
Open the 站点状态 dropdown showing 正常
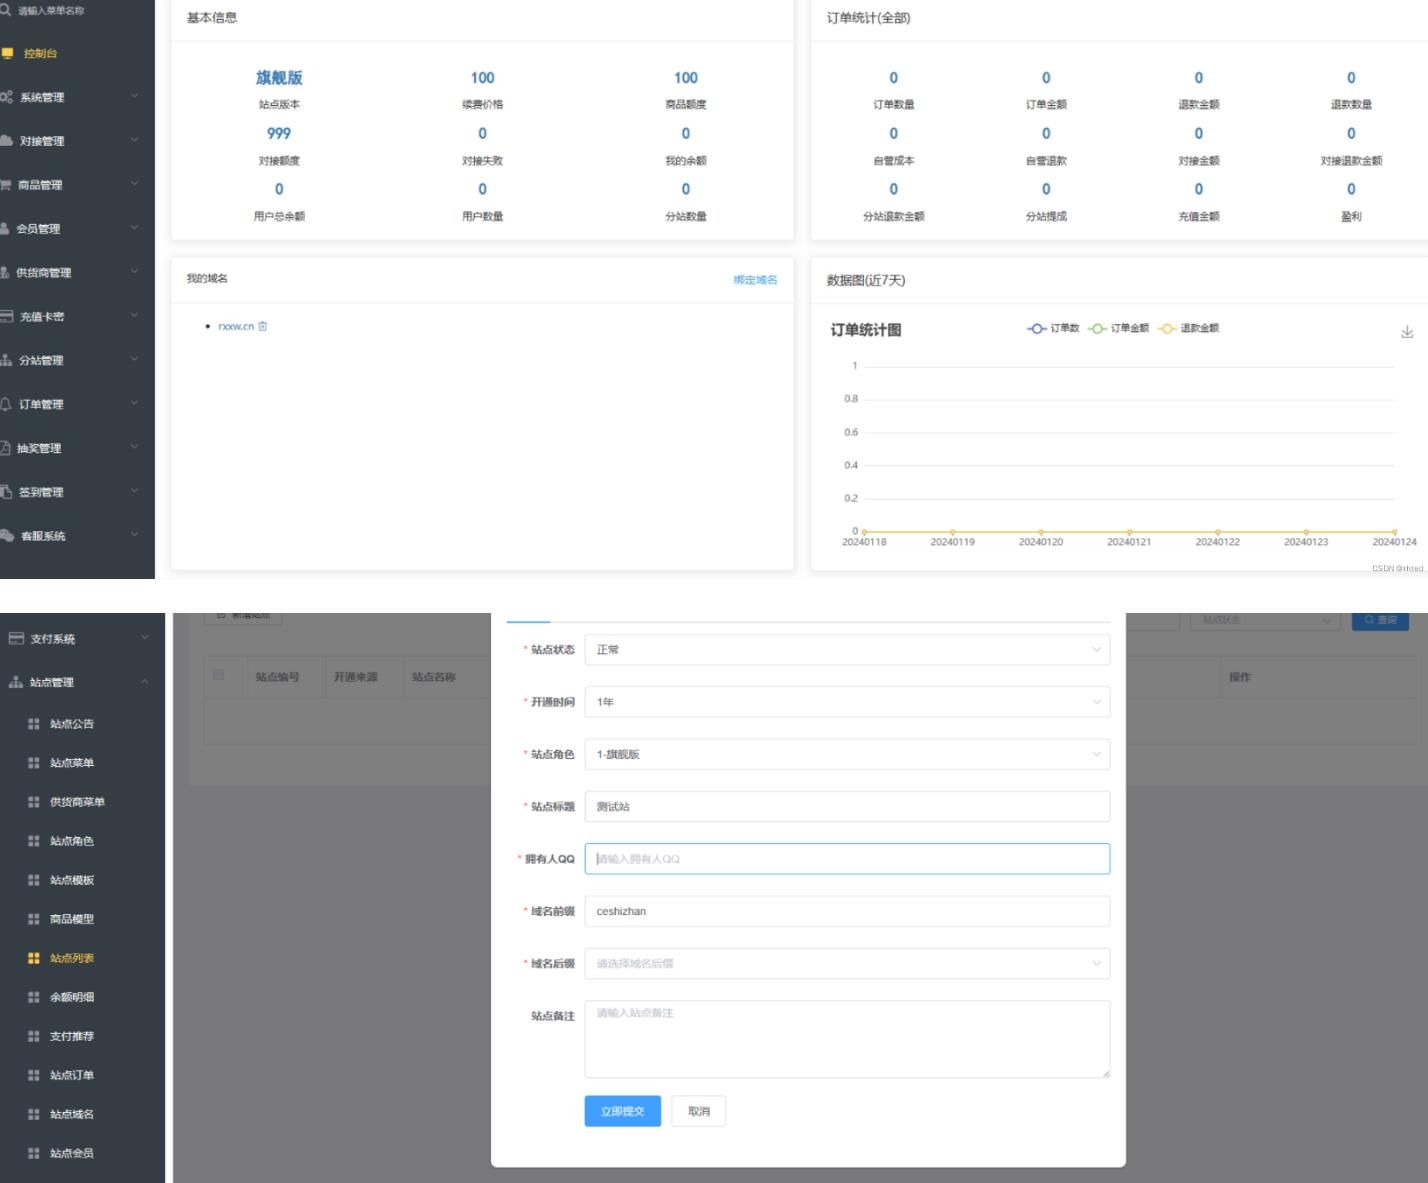pyautogui.click(x=846, y=650)
